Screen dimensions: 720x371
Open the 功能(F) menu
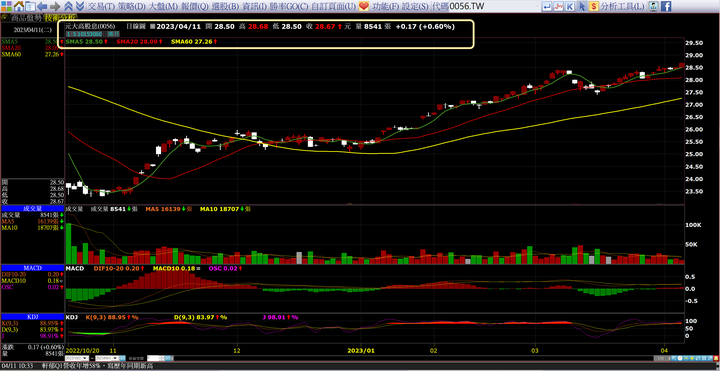(x=386, y=6)
